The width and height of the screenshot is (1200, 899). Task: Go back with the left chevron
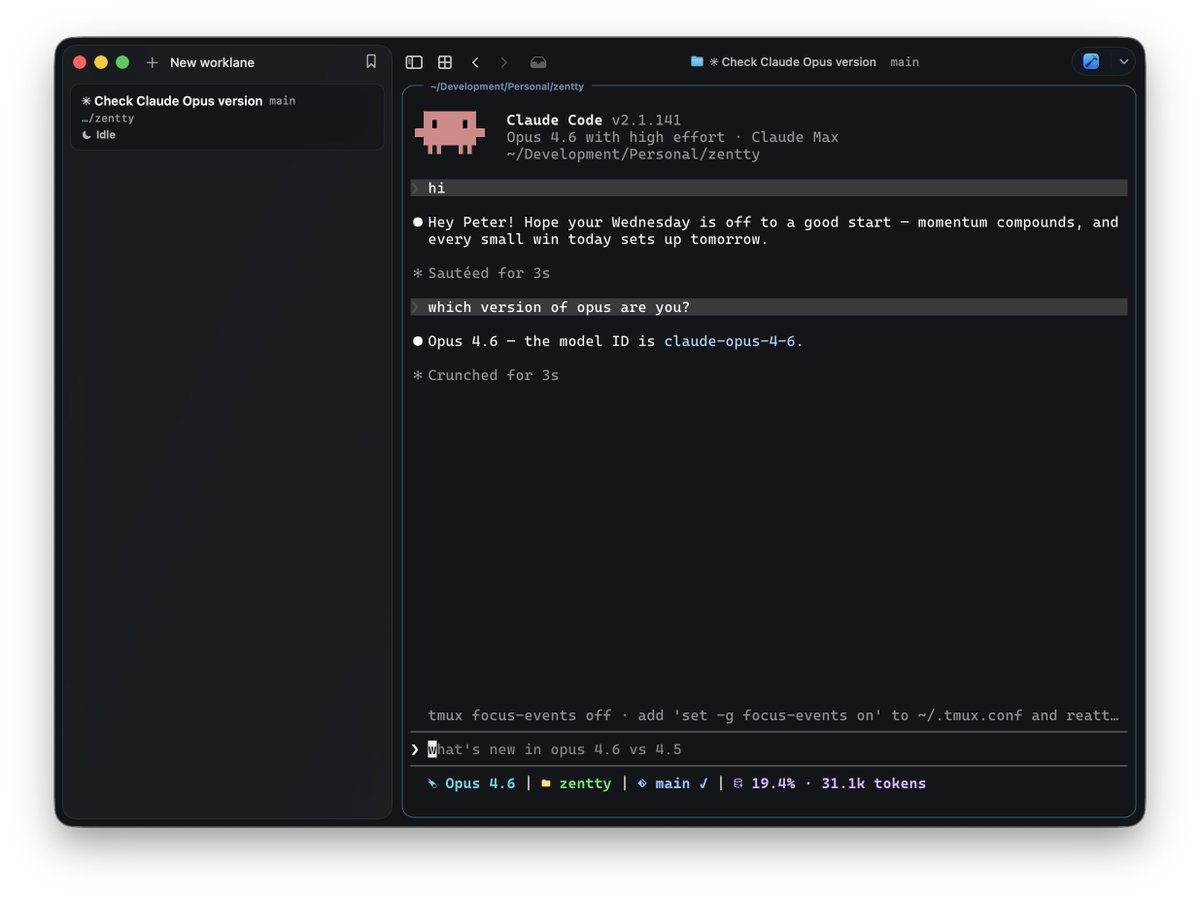pyautogui.click(x=475, y=62)
